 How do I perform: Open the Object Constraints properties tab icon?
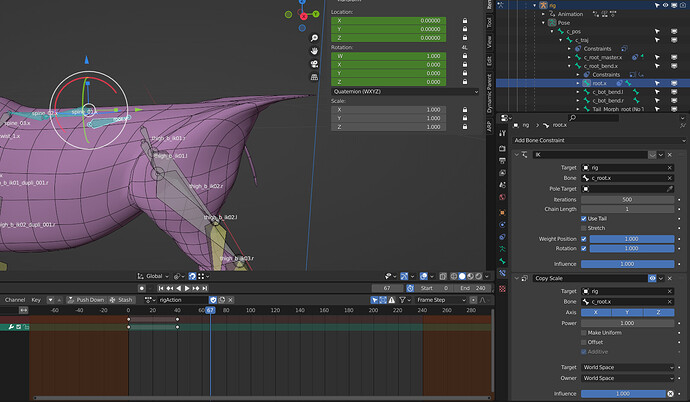coord(502,237)
